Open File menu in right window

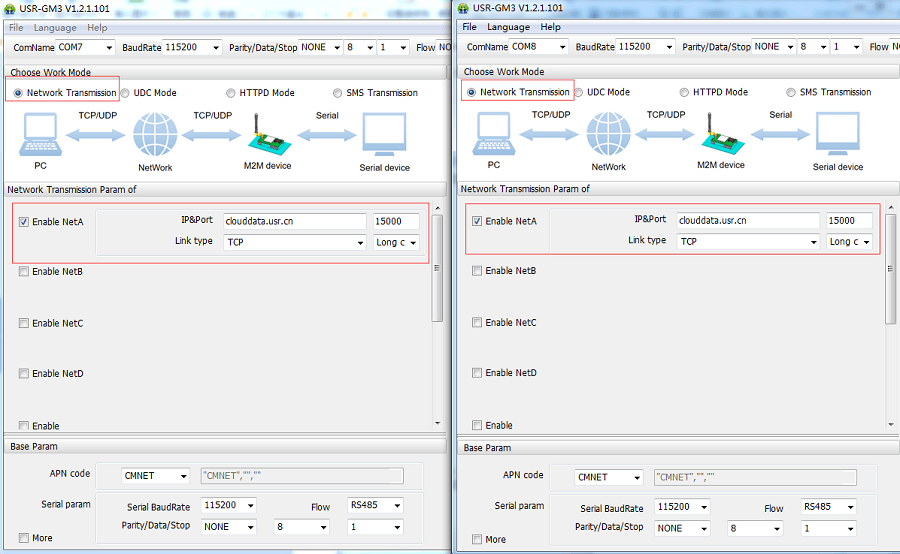tap(470, 27)
